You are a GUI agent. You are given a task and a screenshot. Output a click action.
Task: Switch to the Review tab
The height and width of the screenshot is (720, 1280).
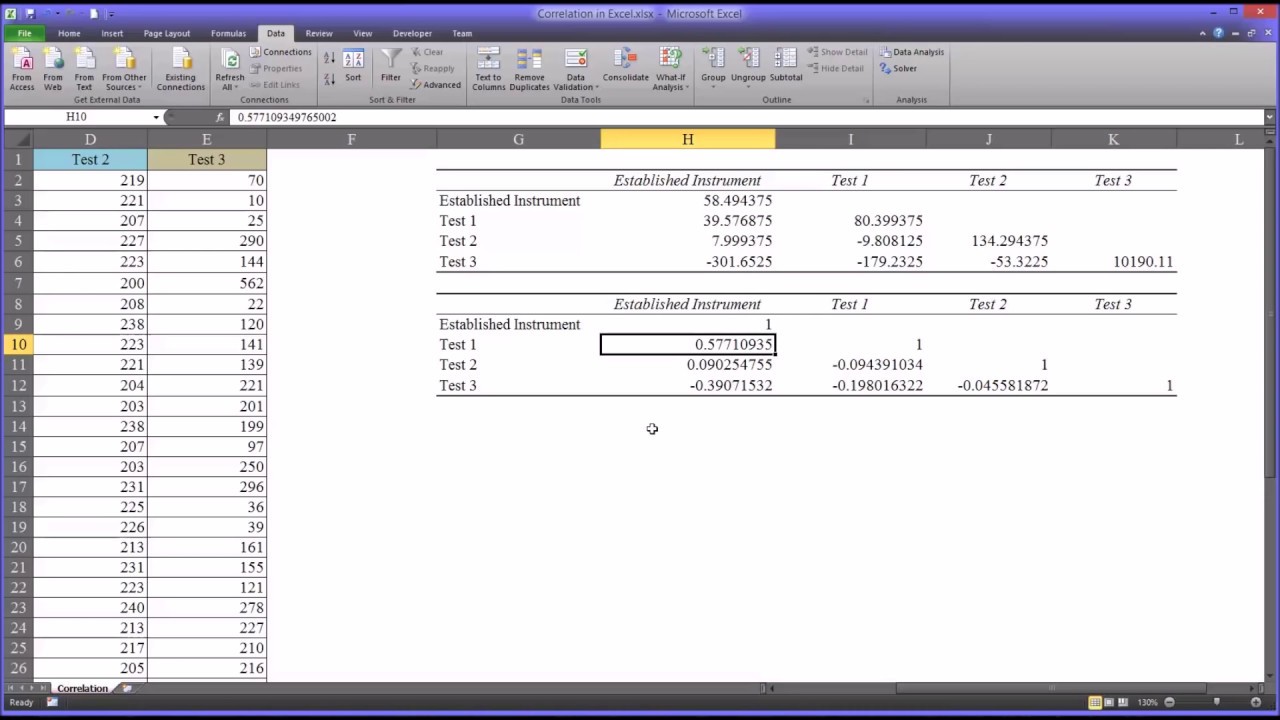point(319,33)
